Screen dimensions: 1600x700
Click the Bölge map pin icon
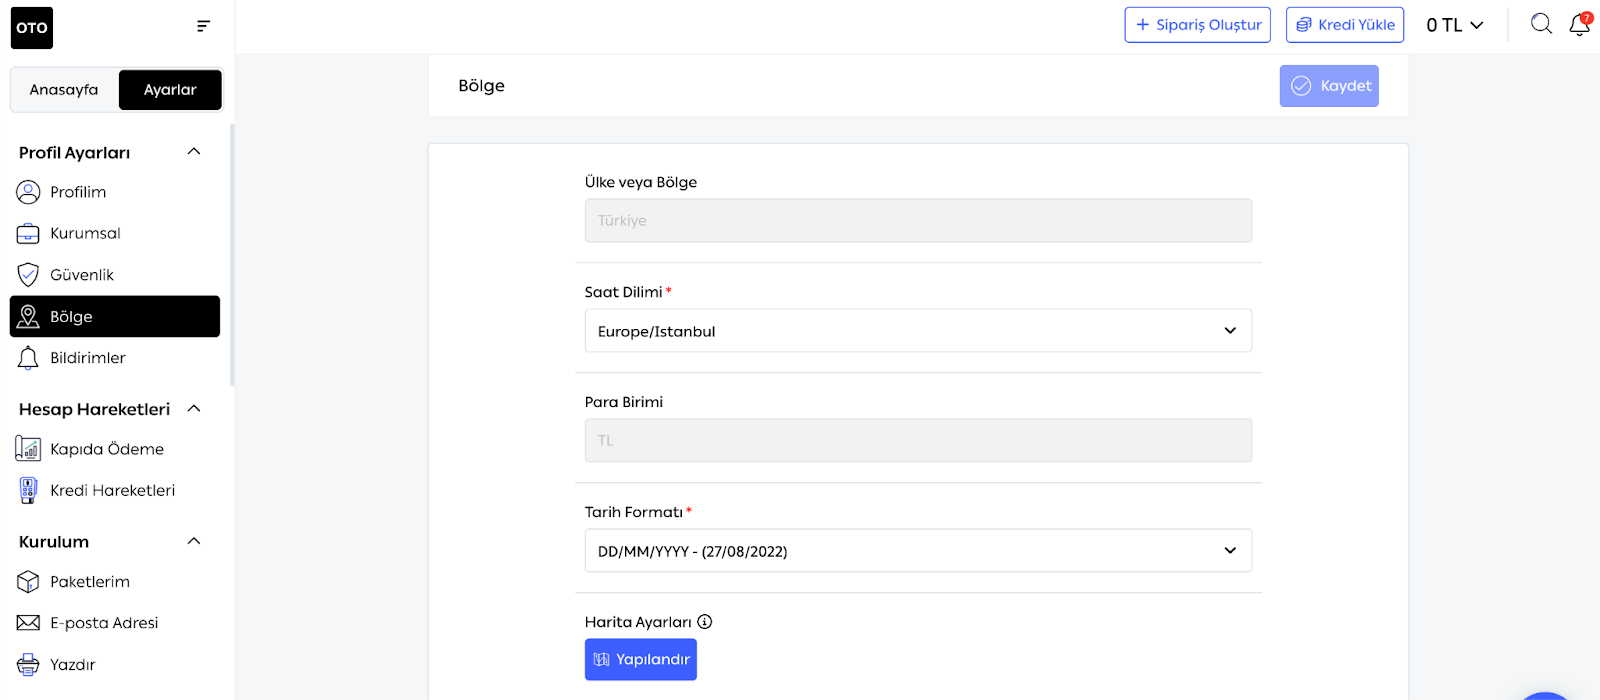coord(28,317)
